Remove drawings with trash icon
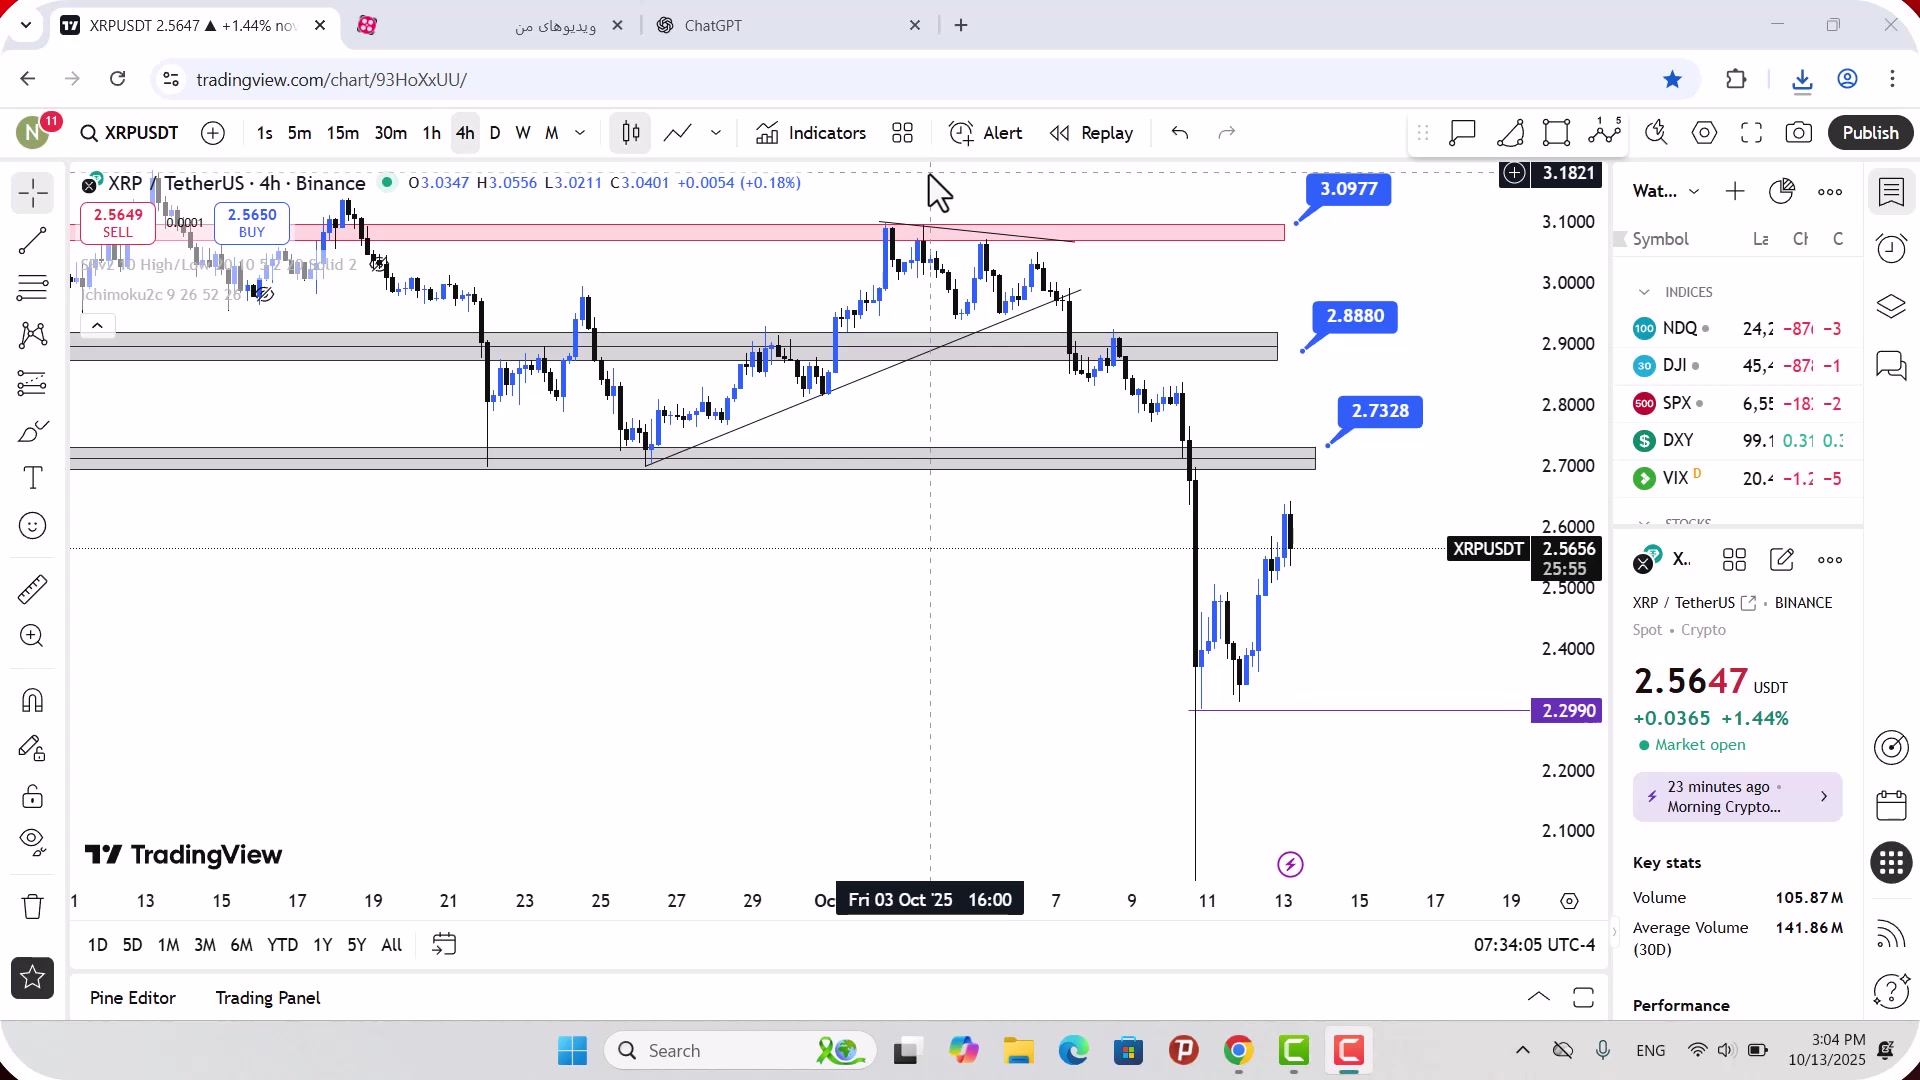Image resolution: width=1920 pixels, height=1080 pixels. pyautogui.click(x=33, y=907)
